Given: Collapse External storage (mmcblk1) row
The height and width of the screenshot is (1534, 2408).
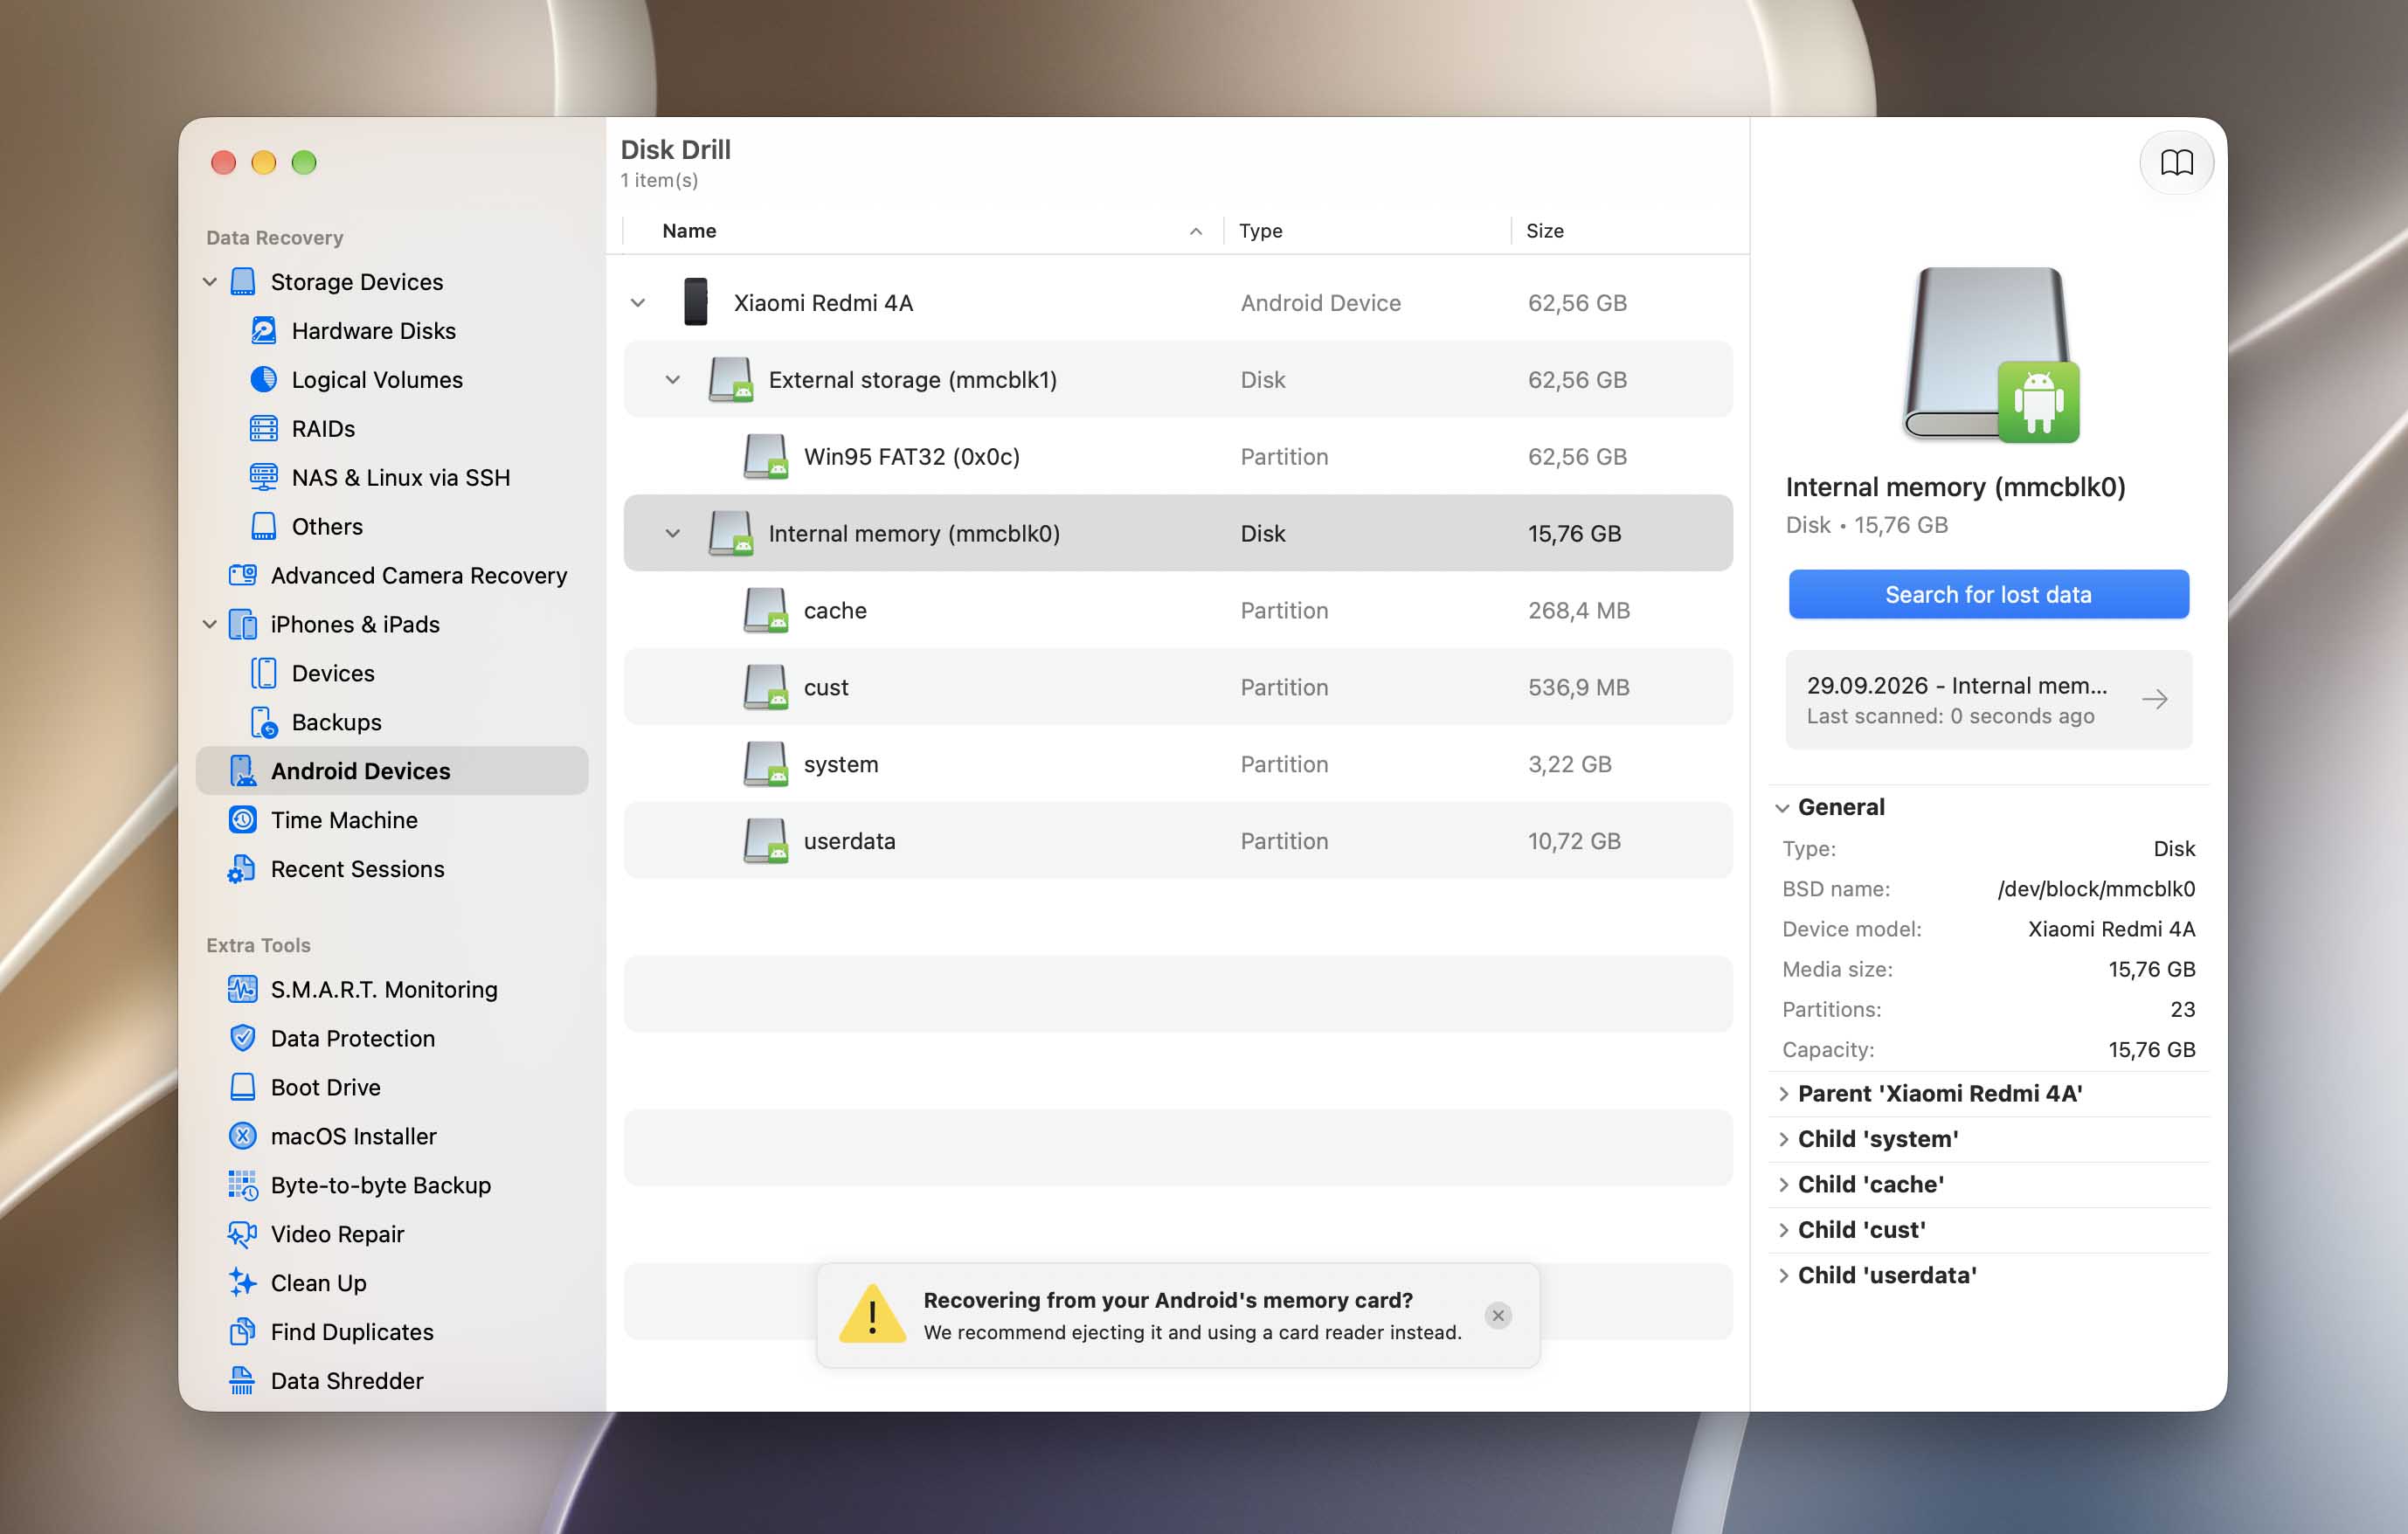Looking at the screenshot, I should click(x=673, y=380).
